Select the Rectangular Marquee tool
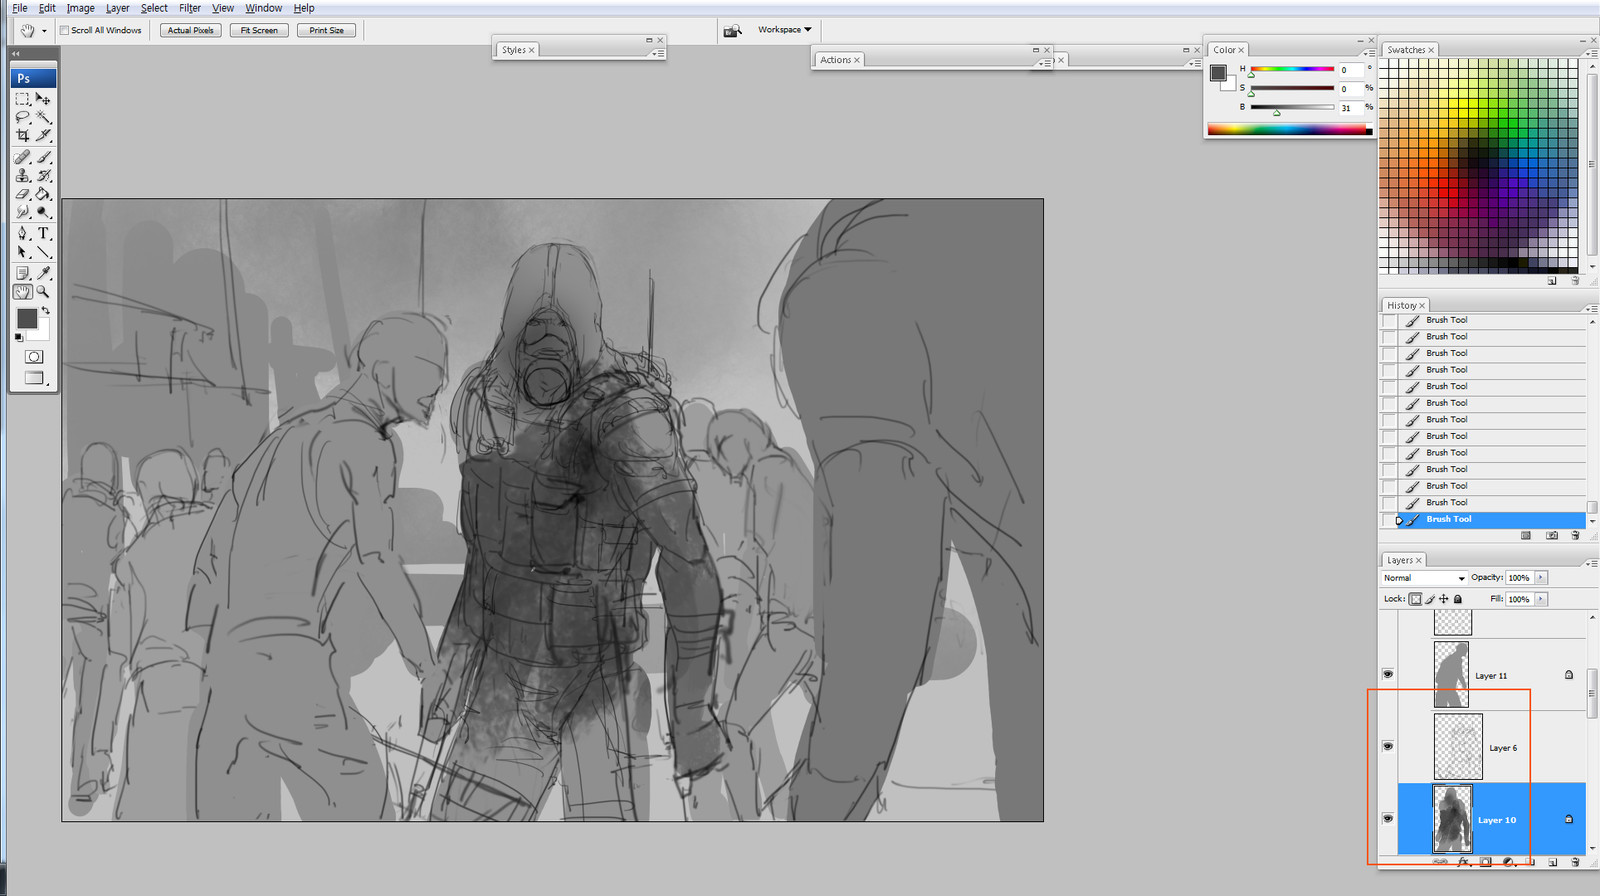The width and height of the screenshot is (1600, 896). [x=22, y=99]
